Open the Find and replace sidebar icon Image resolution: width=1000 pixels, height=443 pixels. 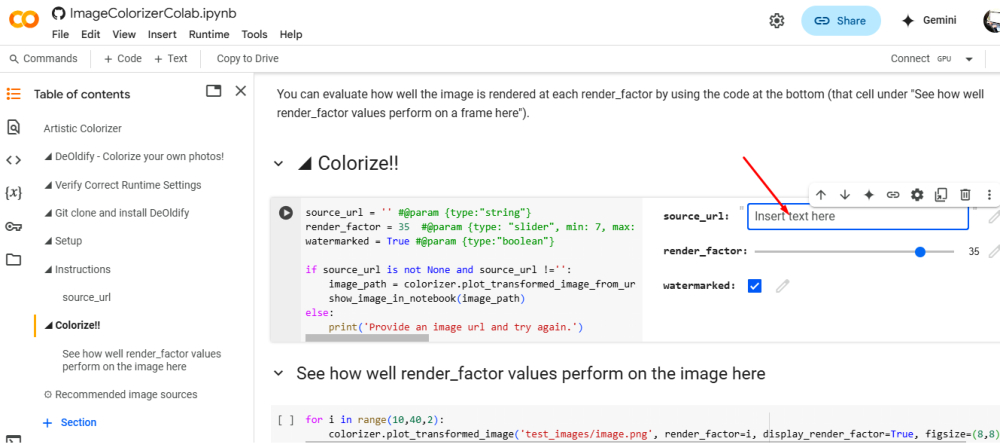pos(14,127)
